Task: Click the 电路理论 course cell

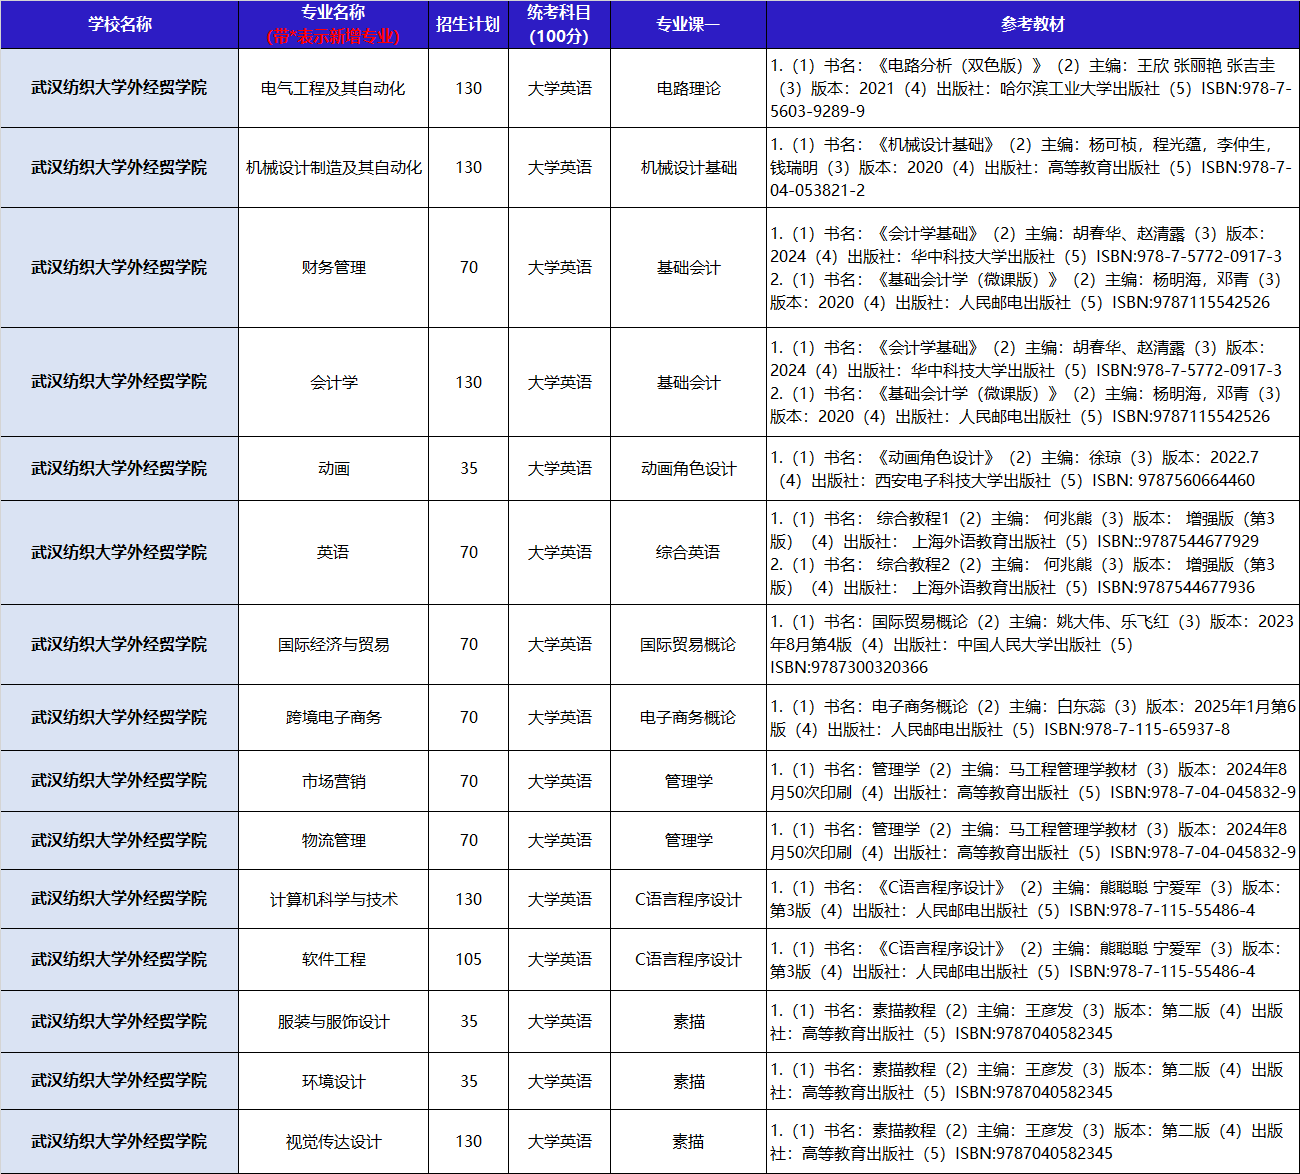Action: tap(688, 88)
